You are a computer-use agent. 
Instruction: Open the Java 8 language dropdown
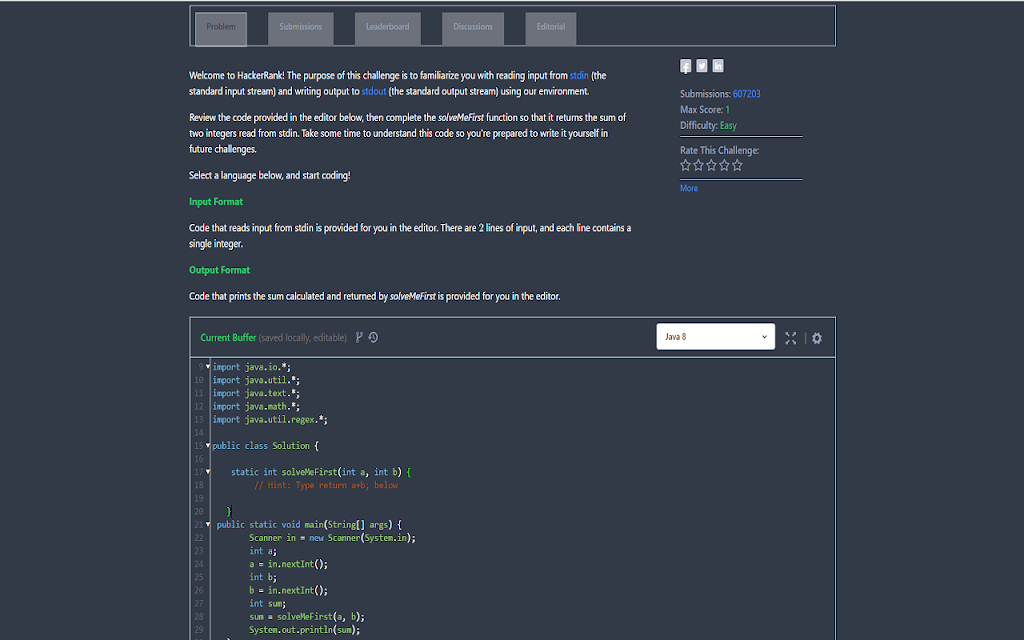(715, 337)
